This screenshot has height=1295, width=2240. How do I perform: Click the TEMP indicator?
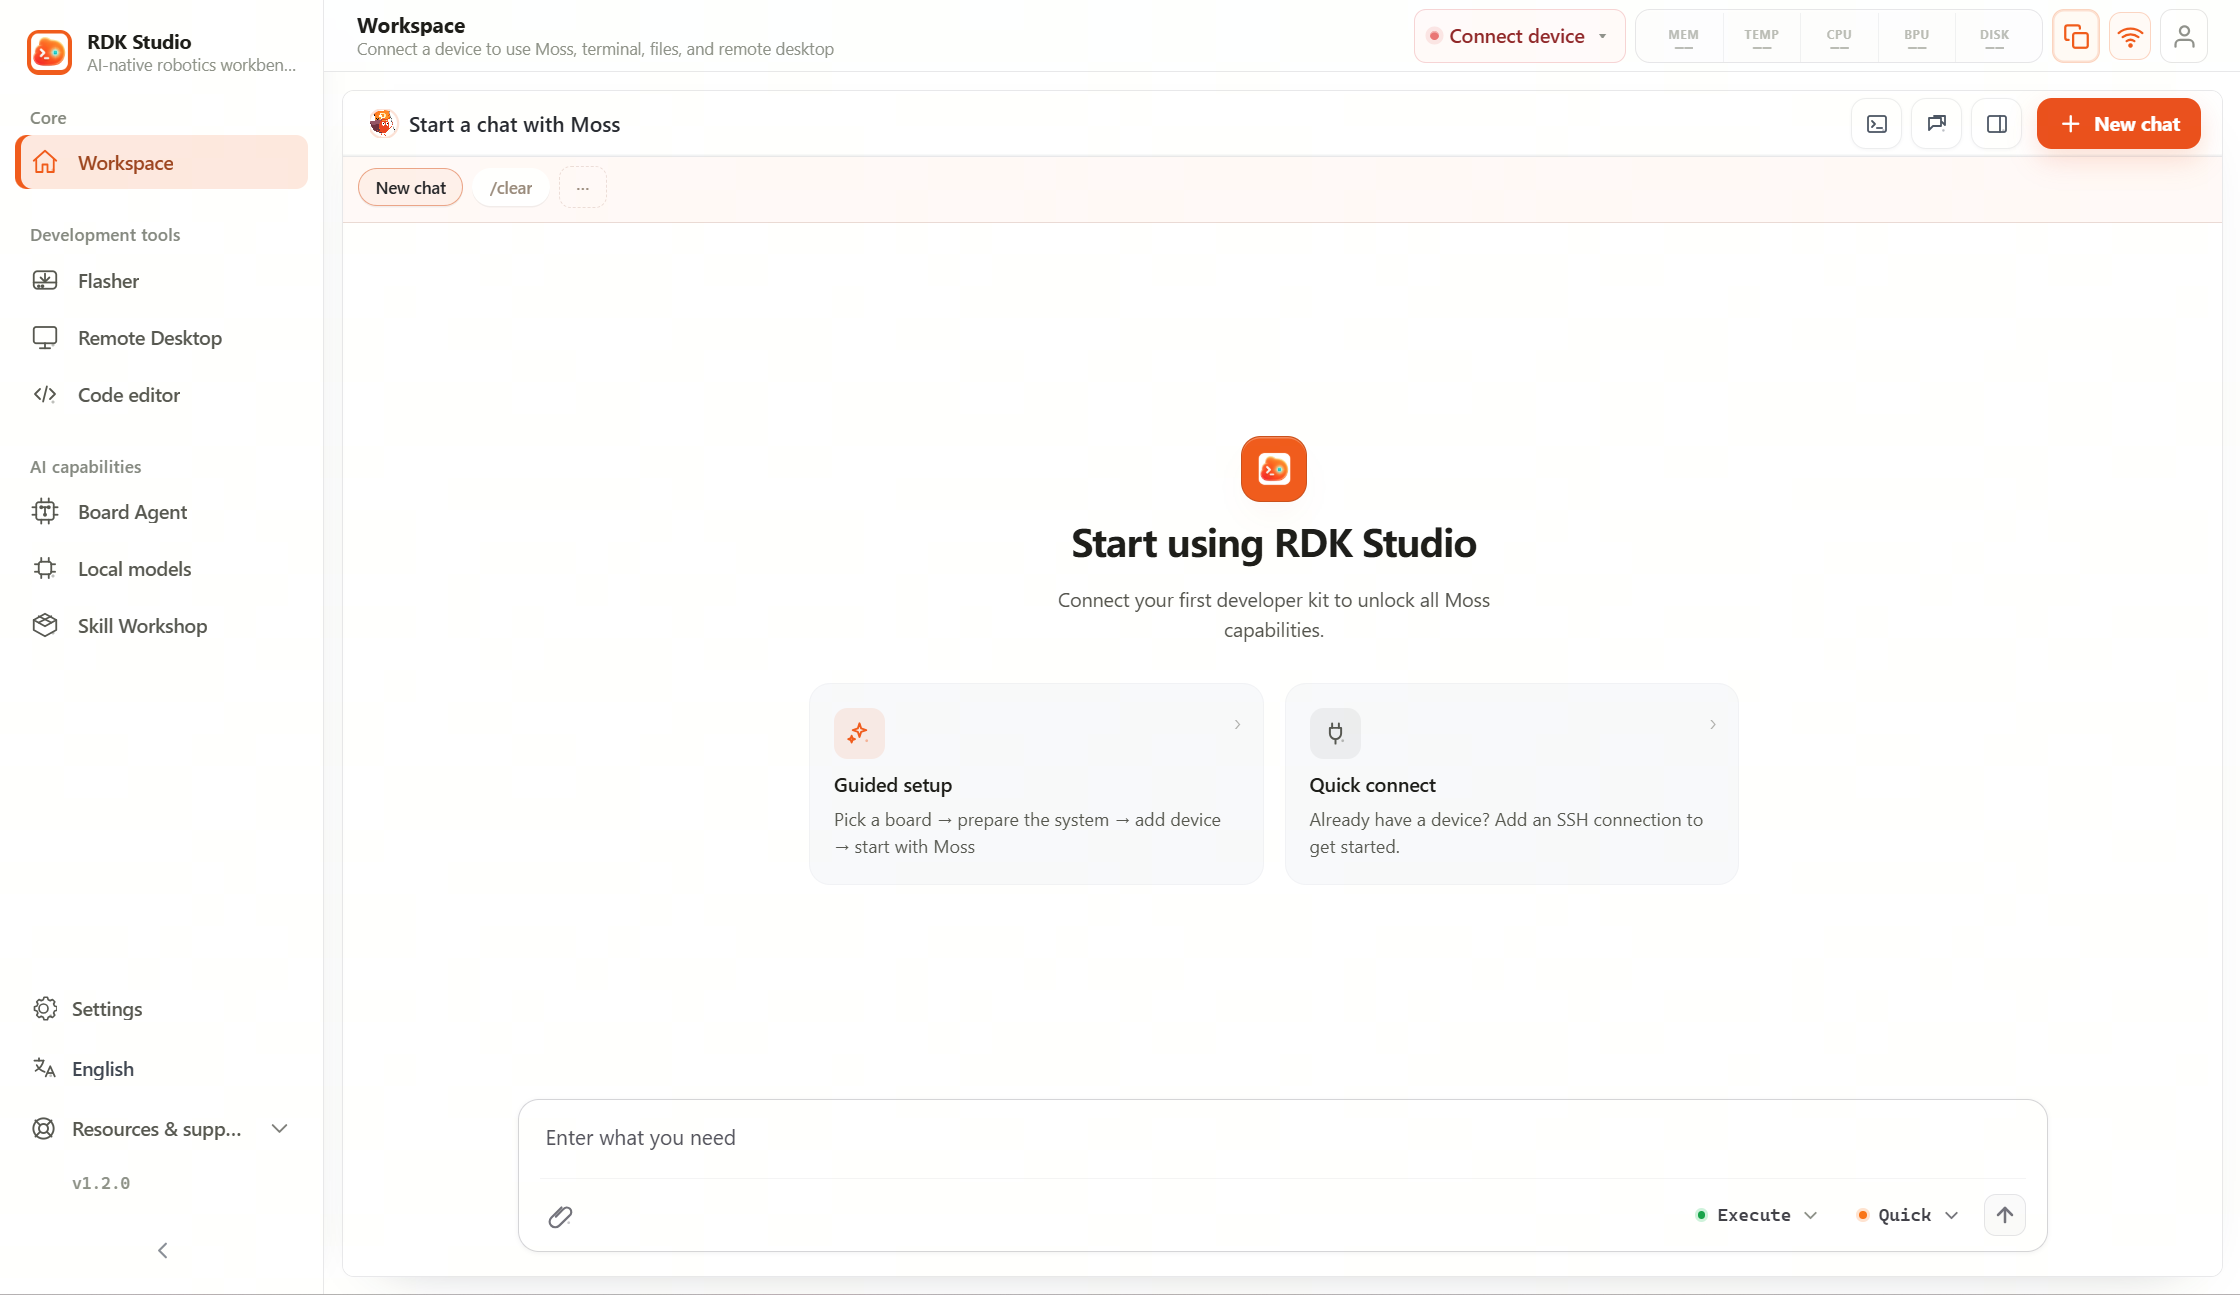pyautogui.click(x=1762, y=37)
